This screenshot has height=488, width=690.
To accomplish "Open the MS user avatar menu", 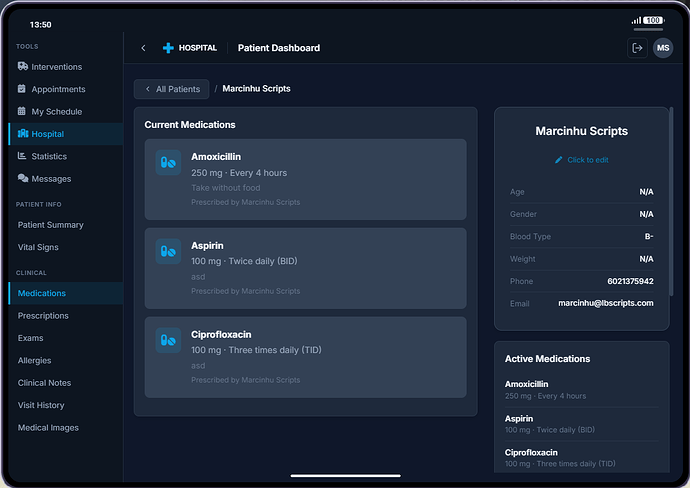I will point(663,48).
